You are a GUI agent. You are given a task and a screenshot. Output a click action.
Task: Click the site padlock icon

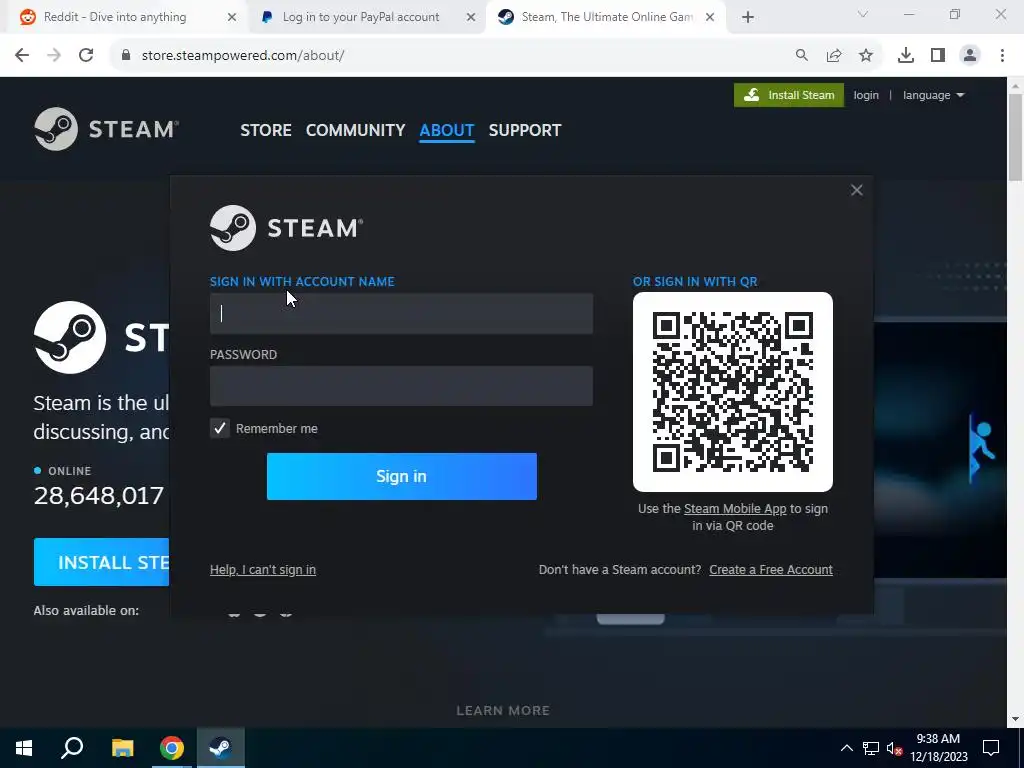click(x=126, y=56)
